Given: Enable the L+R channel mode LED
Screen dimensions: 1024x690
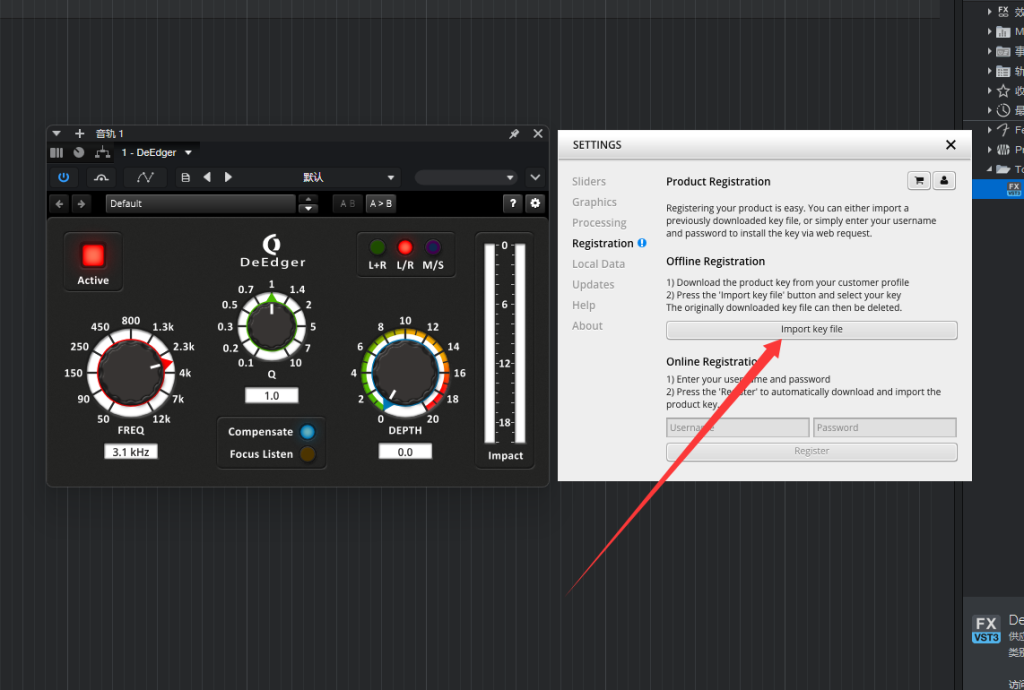Looking at the screenshot, I should pyautogui.click(x=377, y=247).
